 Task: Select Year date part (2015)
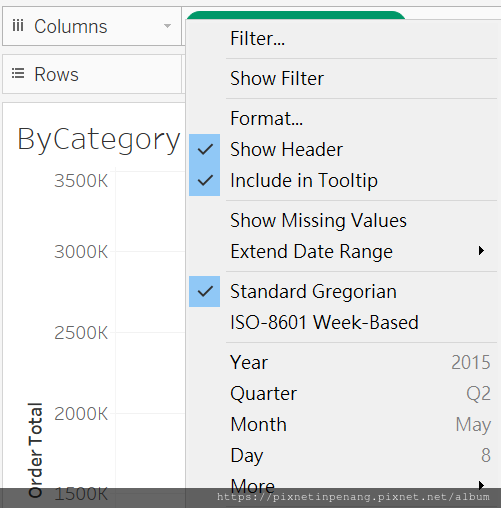pyautogui.click(x=343, y=362)
